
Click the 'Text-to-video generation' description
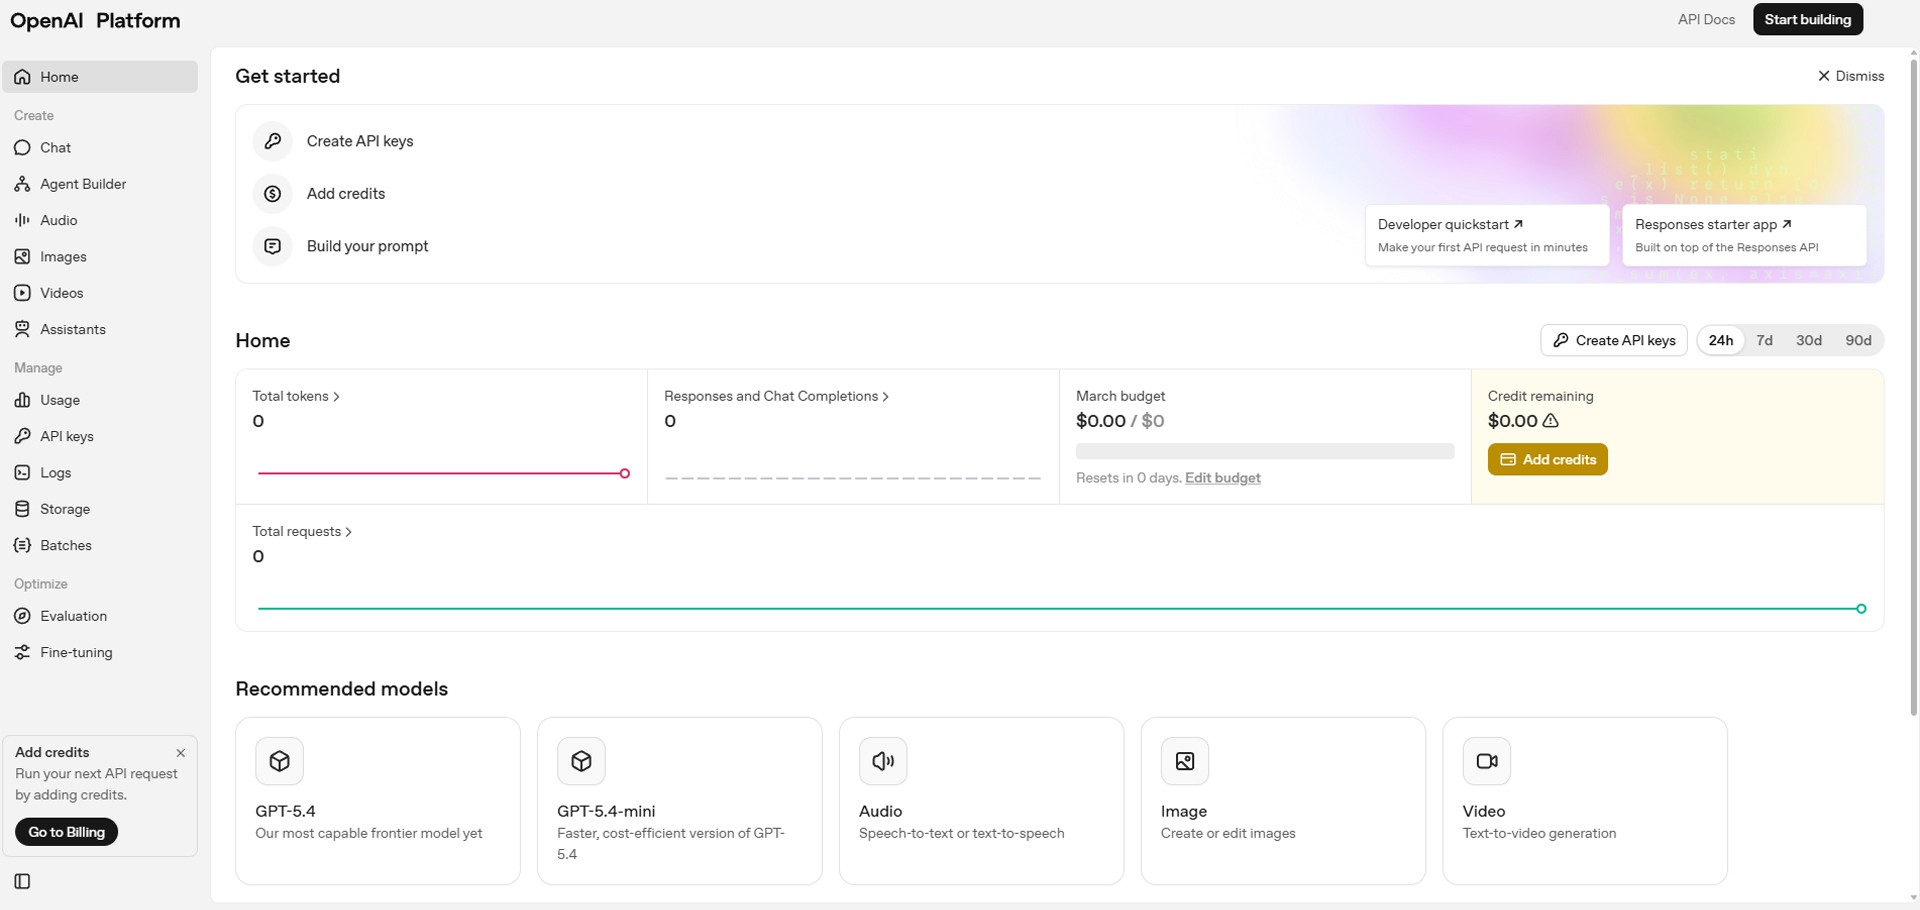click(1539, 833)
